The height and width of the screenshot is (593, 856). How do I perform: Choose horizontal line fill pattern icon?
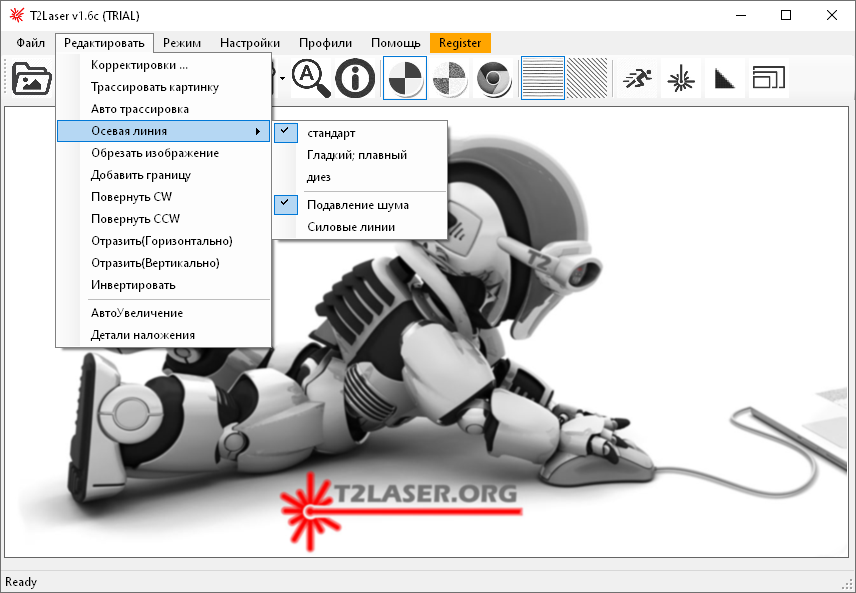pos(543,79)
